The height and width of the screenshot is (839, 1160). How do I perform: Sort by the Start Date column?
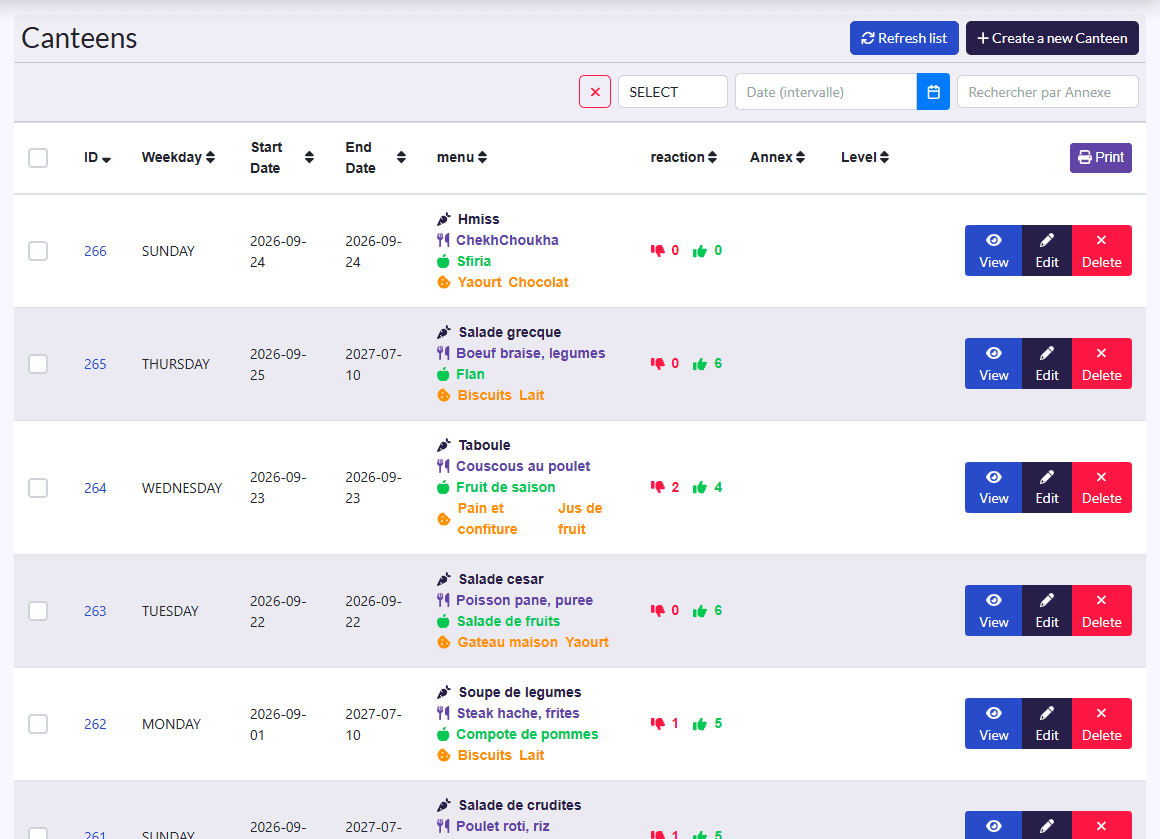[x=282, y=158]
